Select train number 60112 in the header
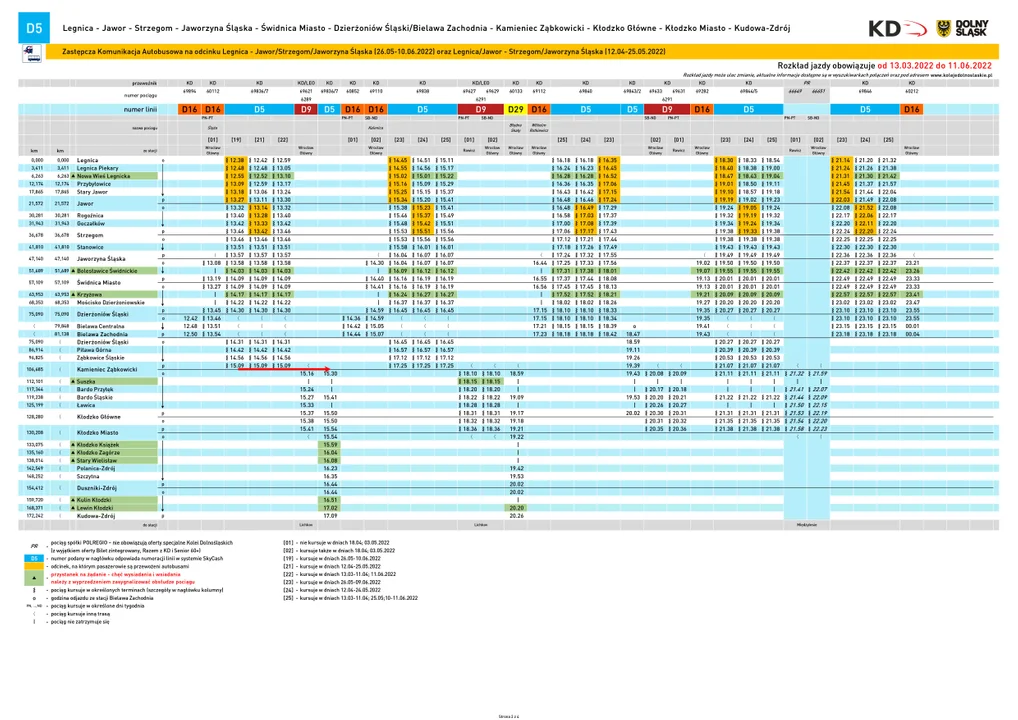Image resolution: width=1018 pixels, height=720 pixels. tap(213, 92)
